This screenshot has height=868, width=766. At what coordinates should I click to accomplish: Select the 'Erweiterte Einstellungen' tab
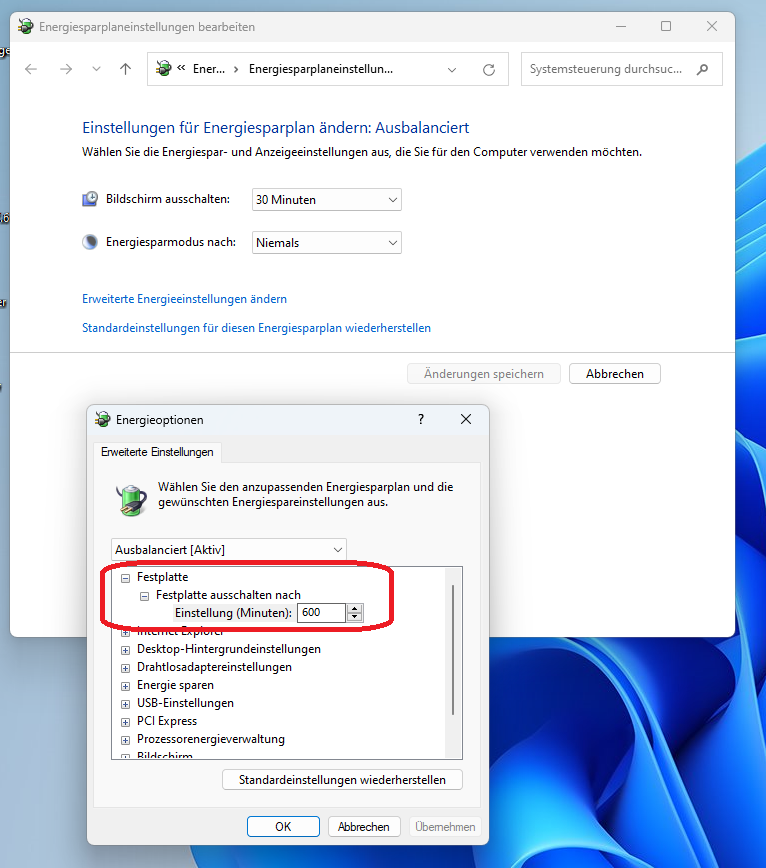tap(157, 452)
